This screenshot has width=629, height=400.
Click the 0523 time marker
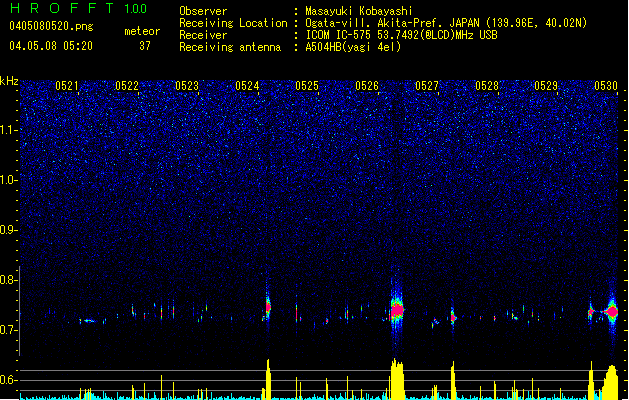point(187,86)
